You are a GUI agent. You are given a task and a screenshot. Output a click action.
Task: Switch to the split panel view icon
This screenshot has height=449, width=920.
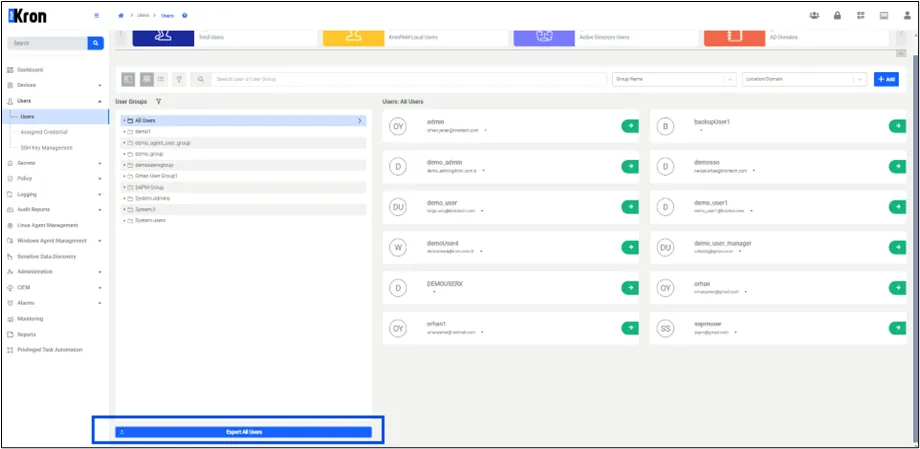[128, 79]
